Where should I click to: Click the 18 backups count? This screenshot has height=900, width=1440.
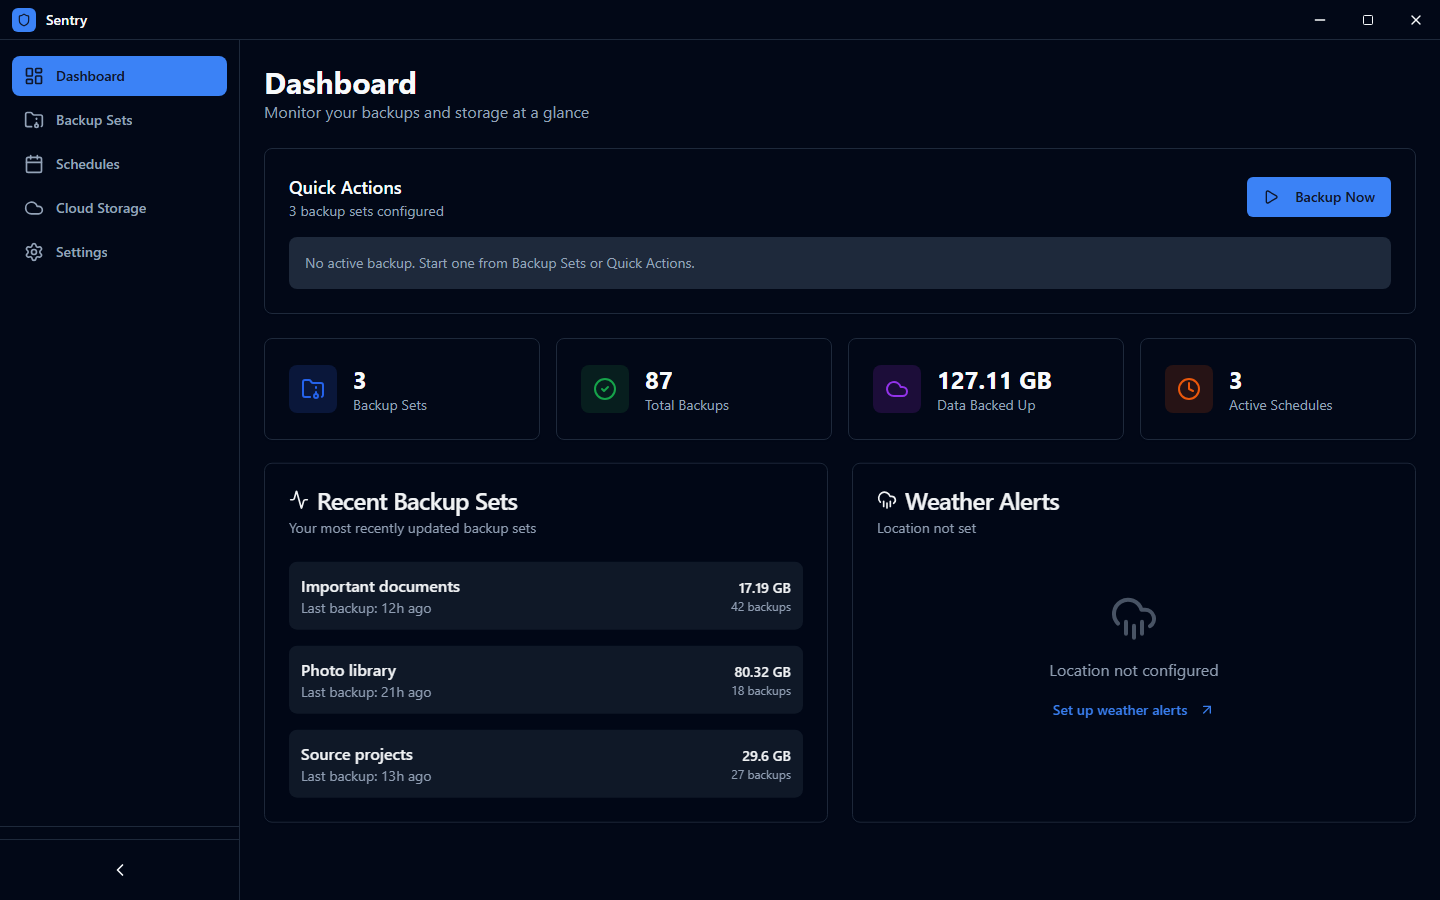[x=761, y=691]
